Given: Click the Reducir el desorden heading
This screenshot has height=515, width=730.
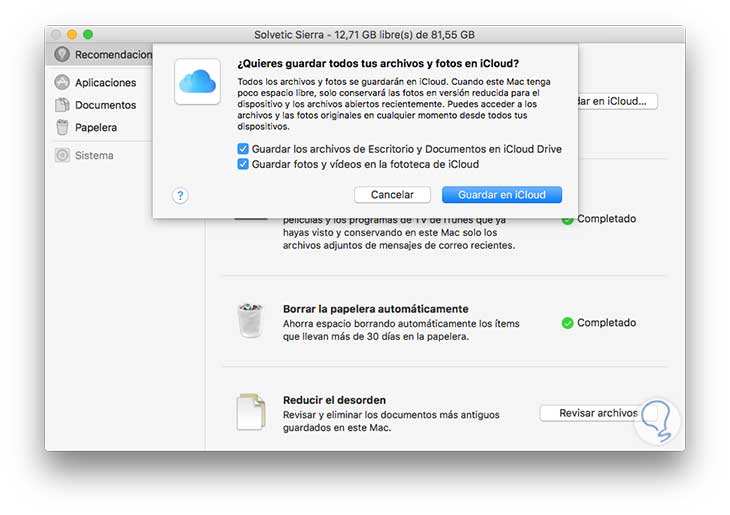Looking at the screenshot, I should (334, 400).
